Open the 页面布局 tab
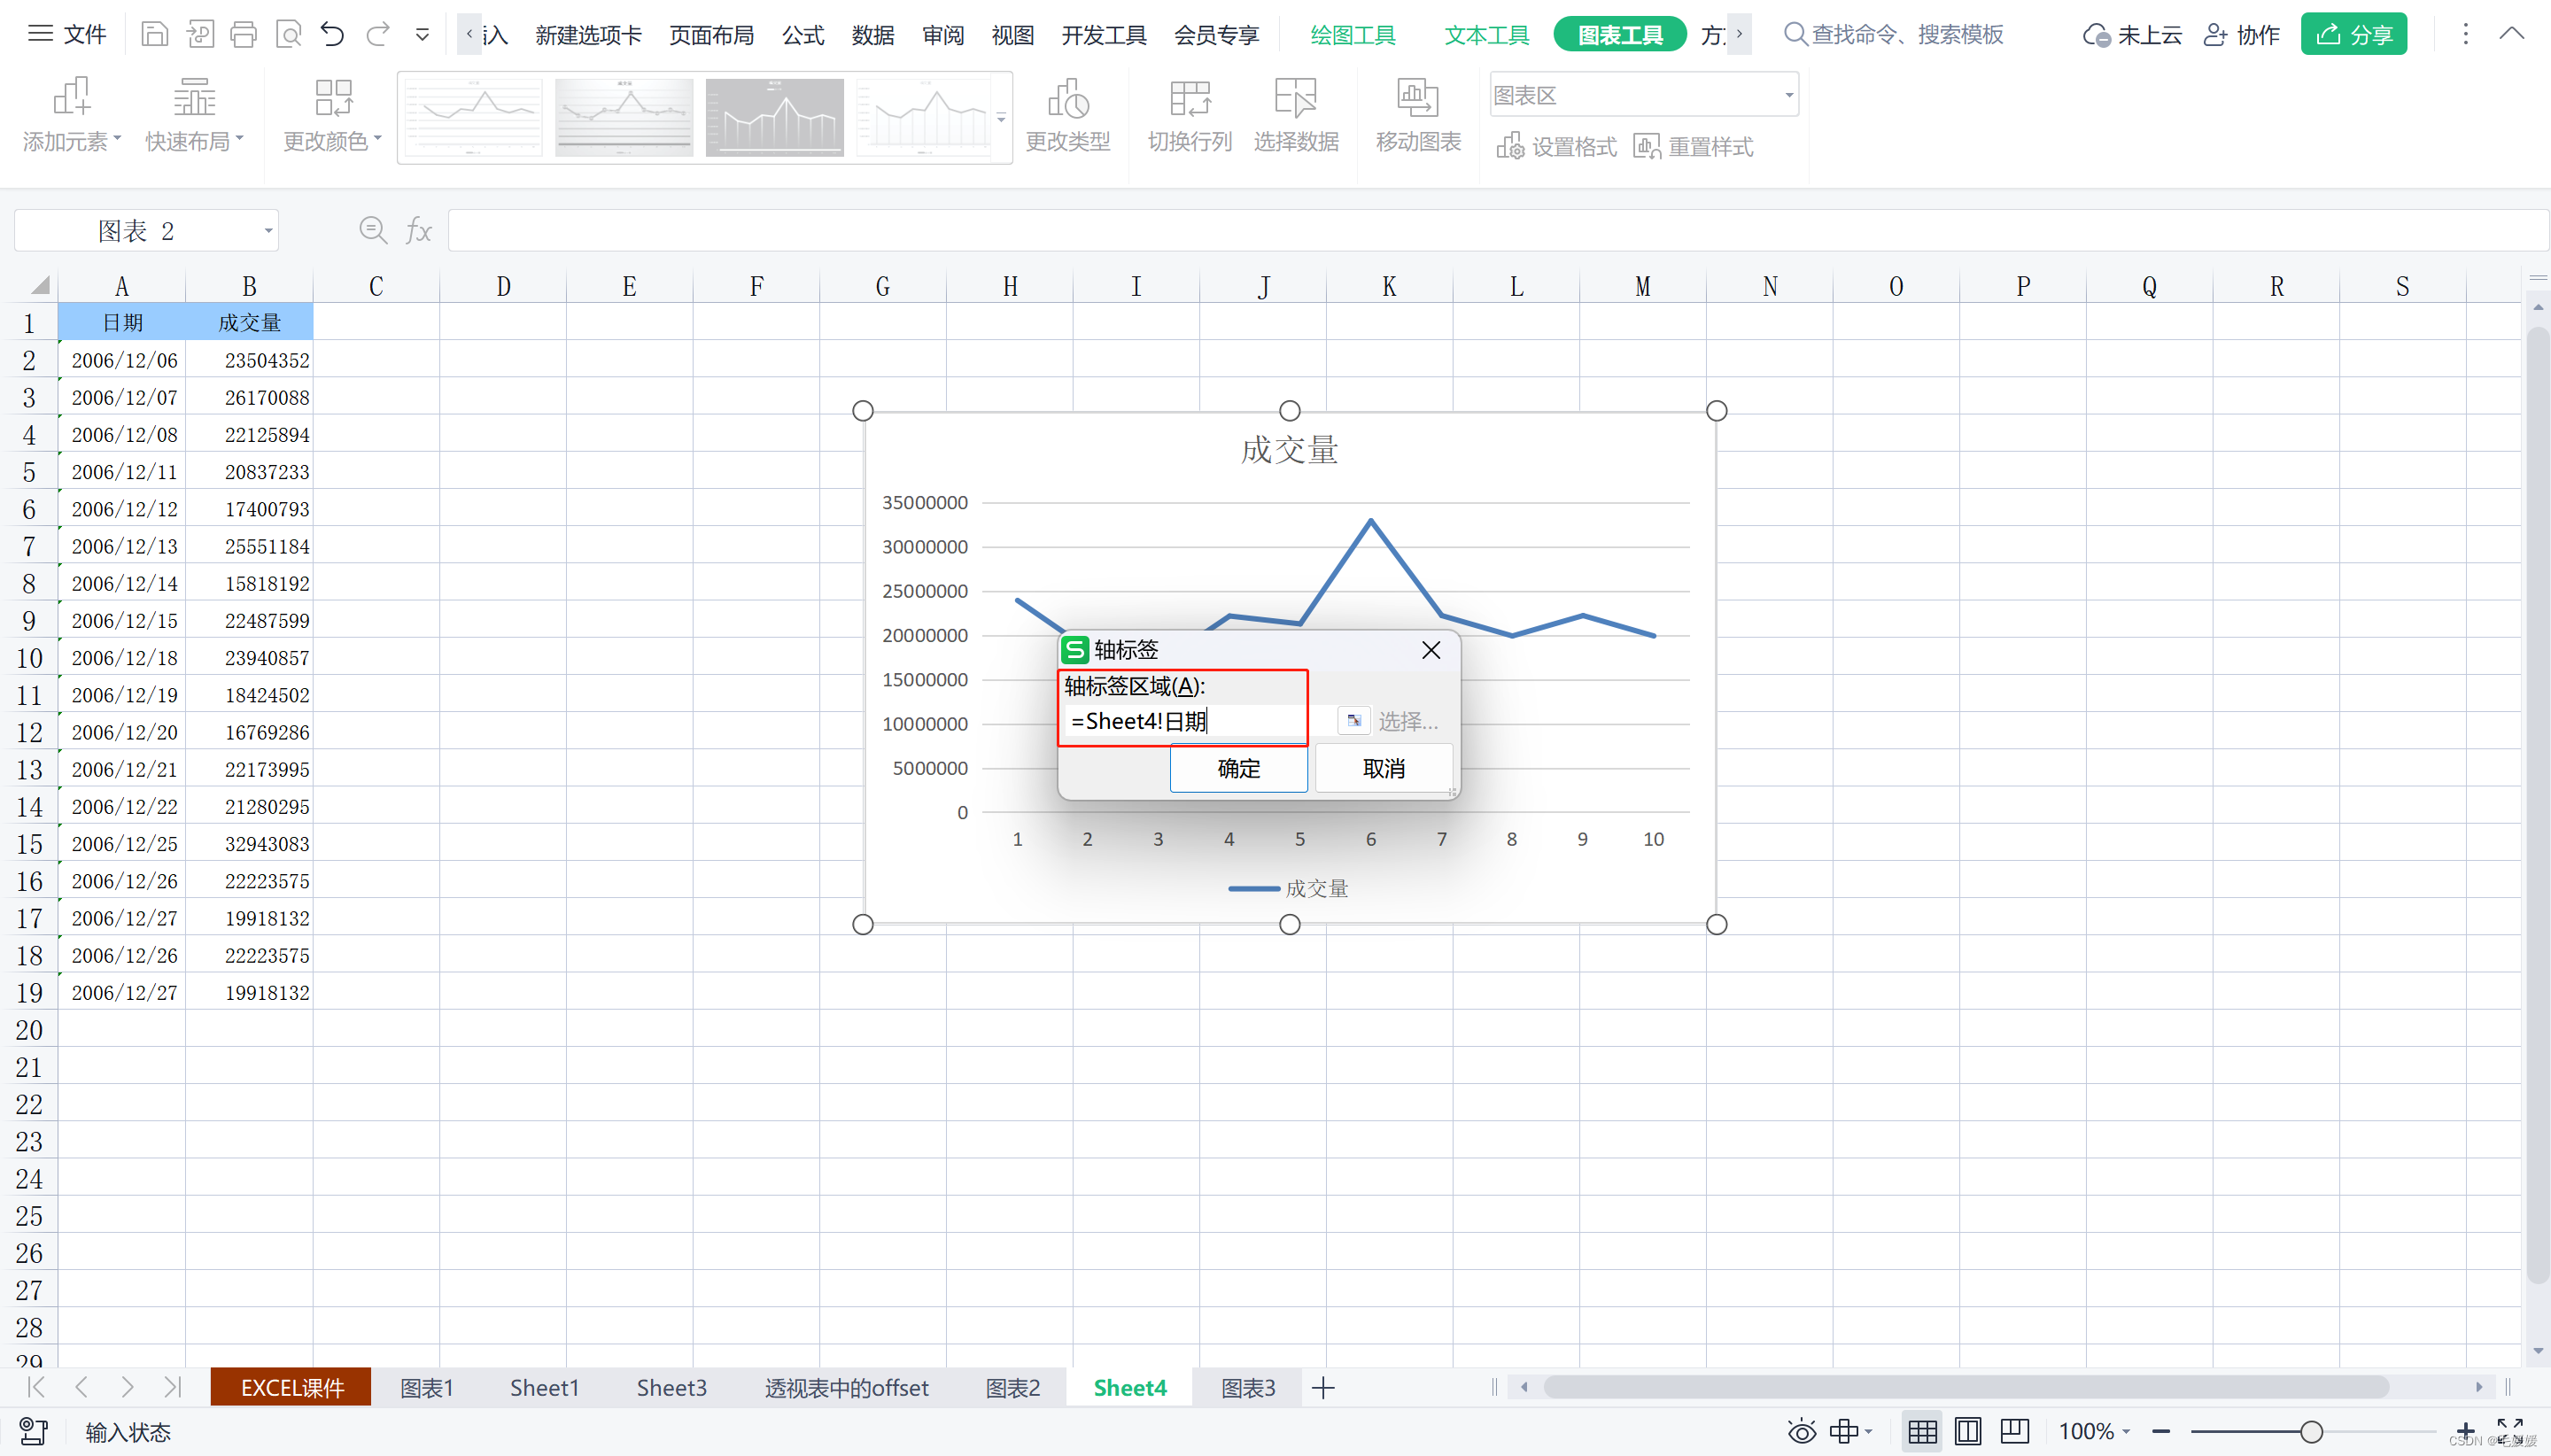The height and width of the screenshot is (1456, 2551). (711, 35)
